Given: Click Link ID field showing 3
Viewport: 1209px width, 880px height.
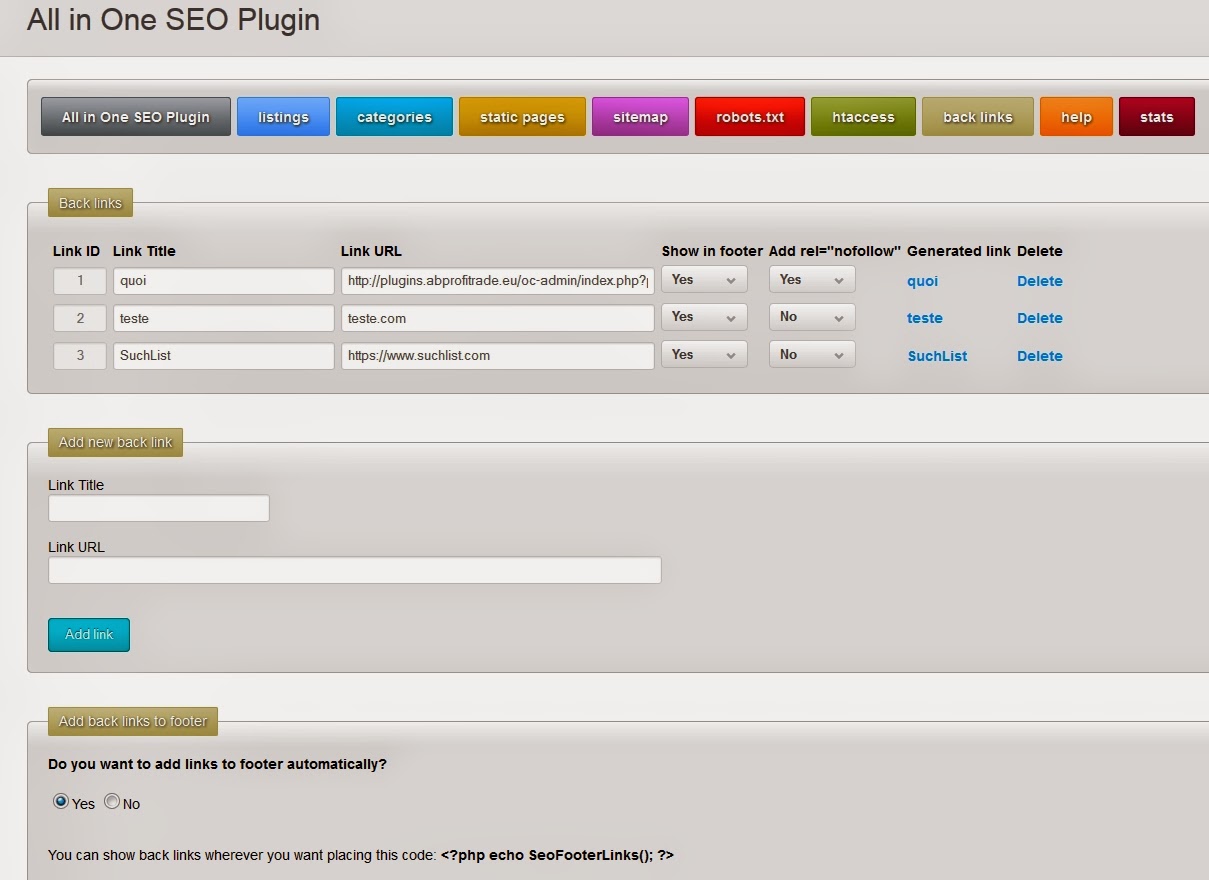Looking at the screenshot, I should coord(80,356).
